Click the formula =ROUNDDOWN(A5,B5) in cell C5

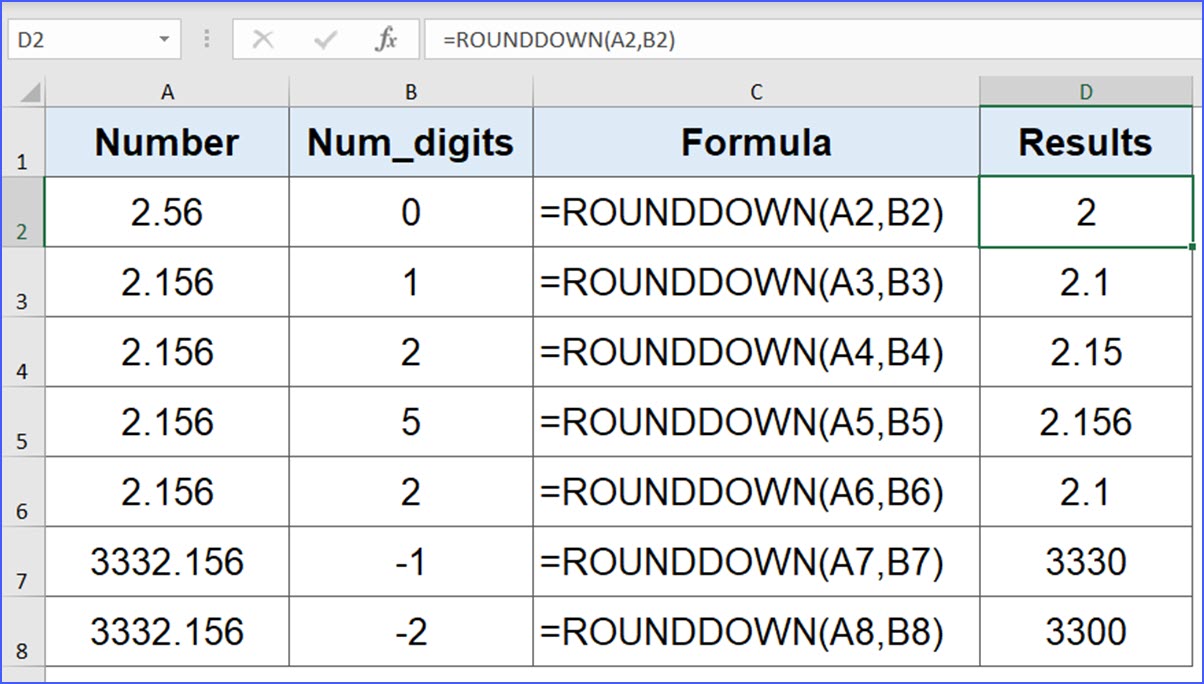[756, 422]
